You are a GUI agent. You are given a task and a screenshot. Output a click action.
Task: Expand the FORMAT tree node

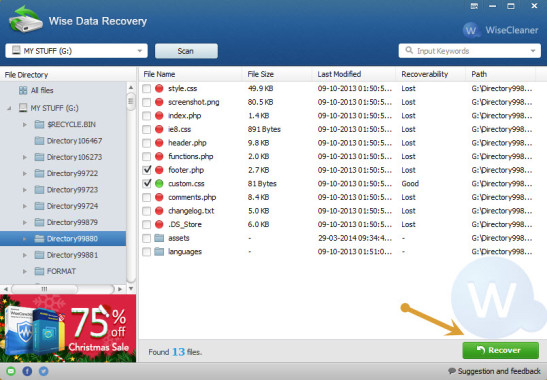tap(25, 271)
